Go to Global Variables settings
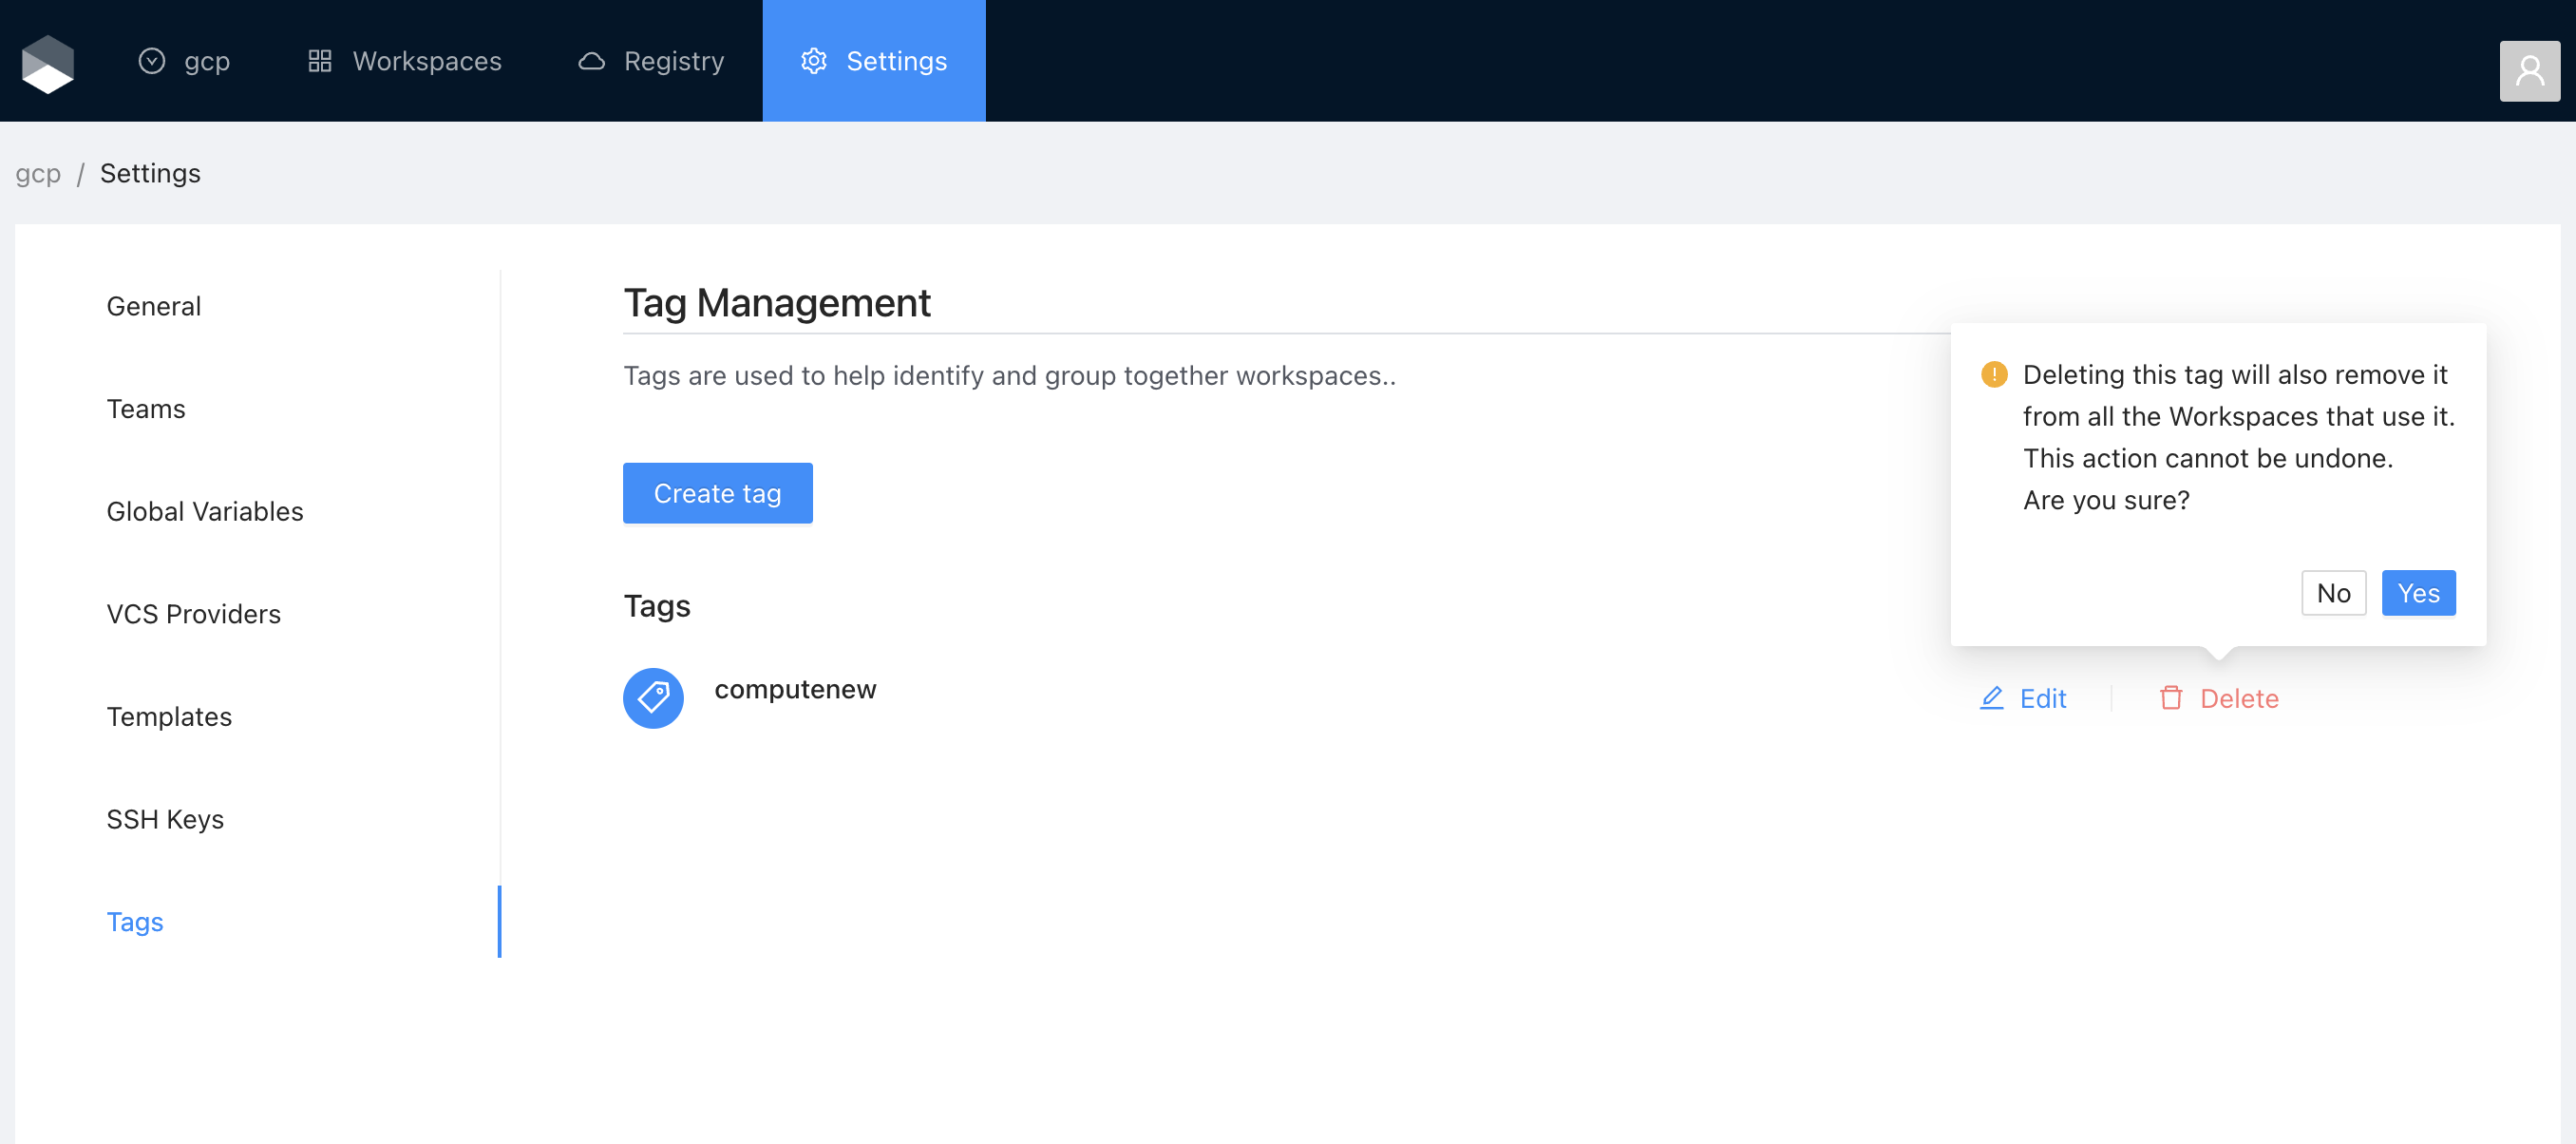 pos(204,511)
